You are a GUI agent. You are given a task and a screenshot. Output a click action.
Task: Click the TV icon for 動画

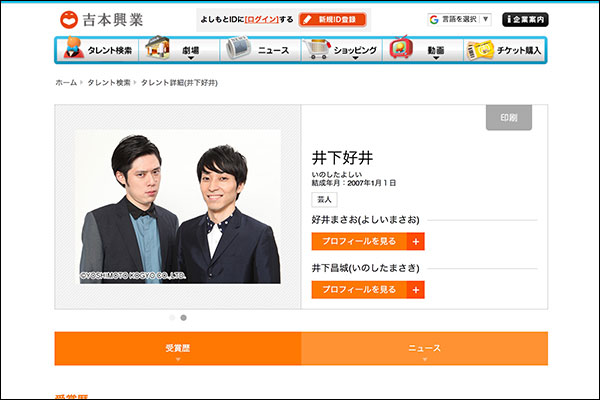401,49
